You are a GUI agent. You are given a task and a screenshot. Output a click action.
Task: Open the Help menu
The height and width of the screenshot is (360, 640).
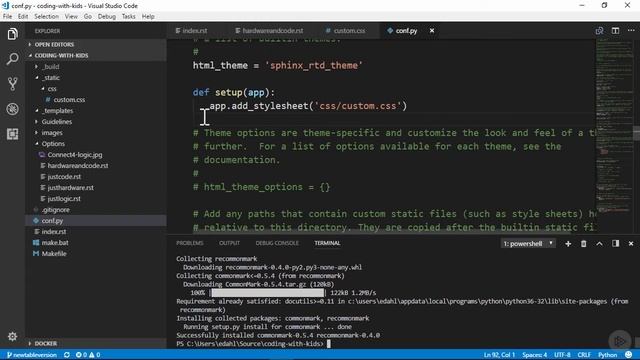point(148,16)
